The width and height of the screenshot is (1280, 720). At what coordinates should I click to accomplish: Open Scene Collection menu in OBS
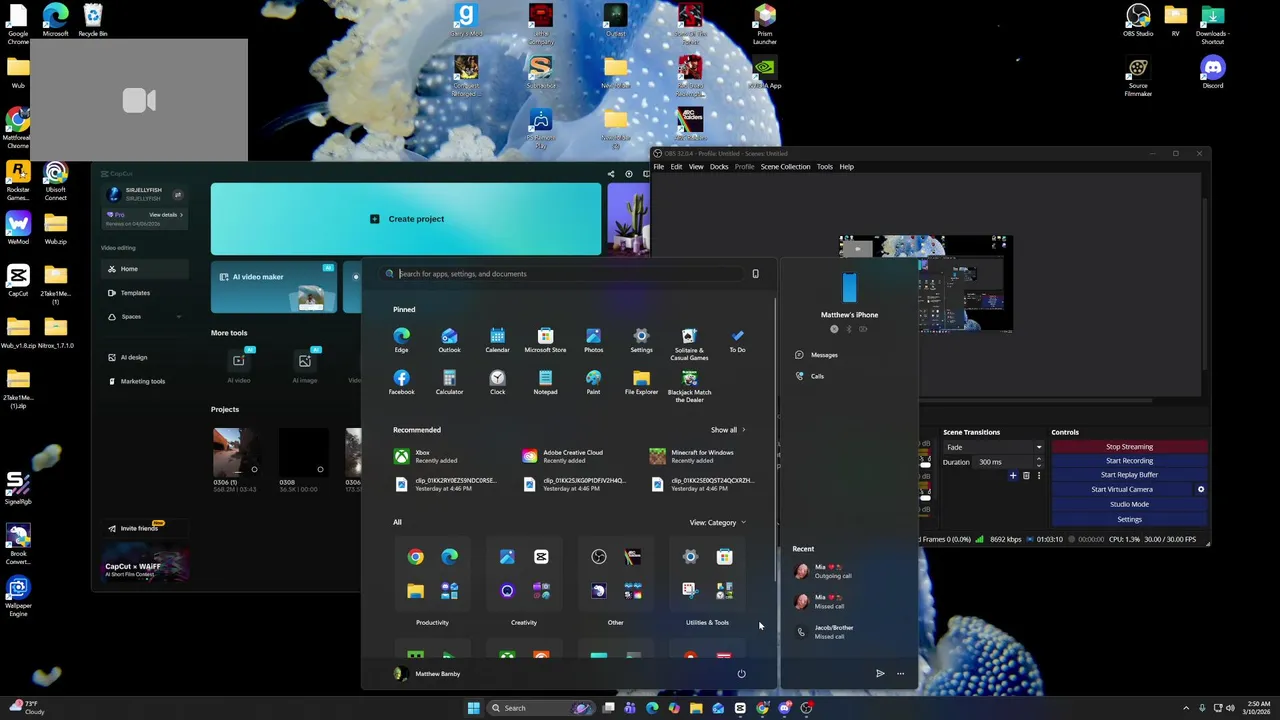(785, 167)
